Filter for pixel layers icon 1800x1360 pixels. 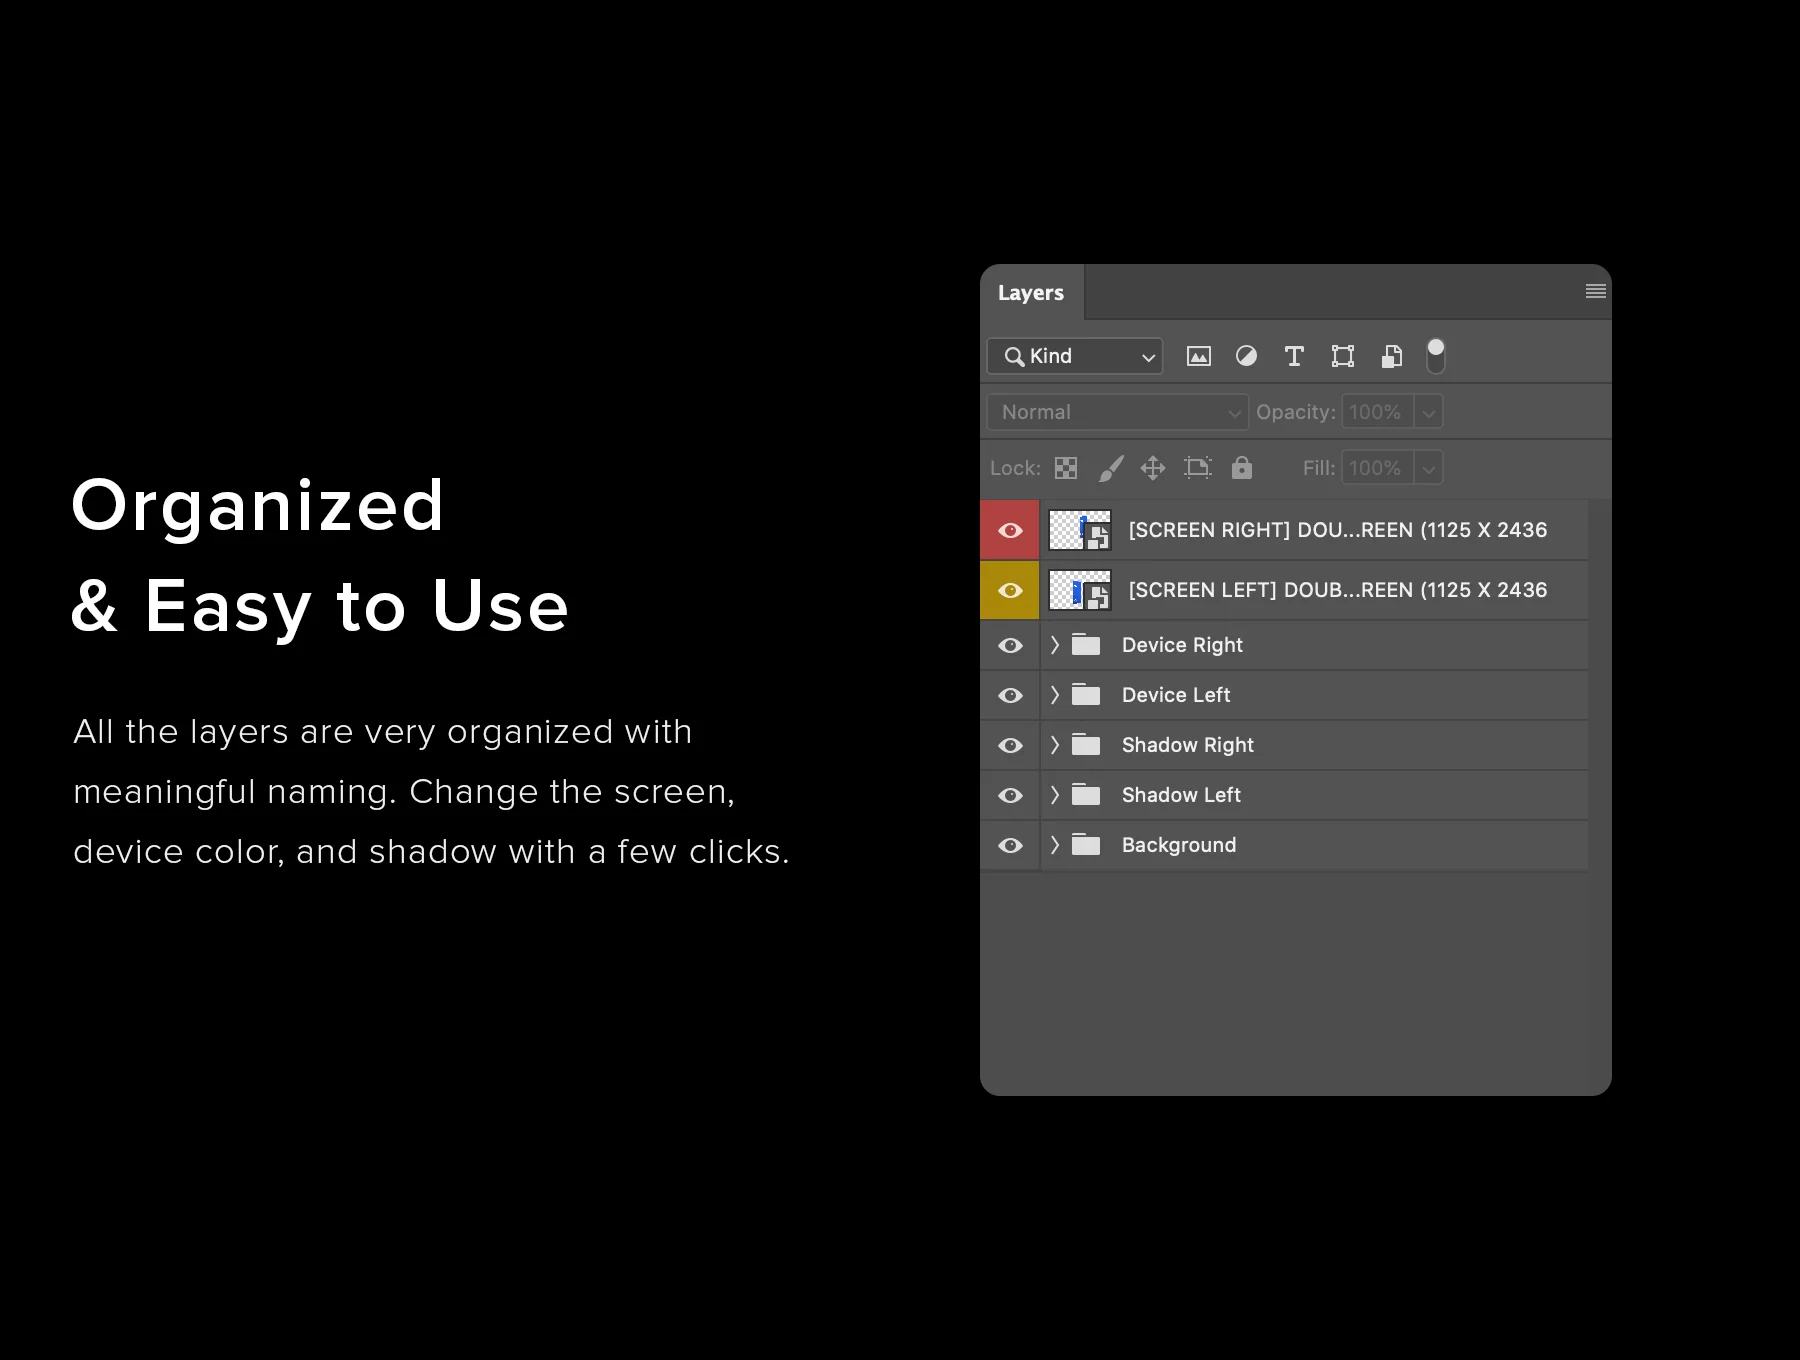[1198, 356]
